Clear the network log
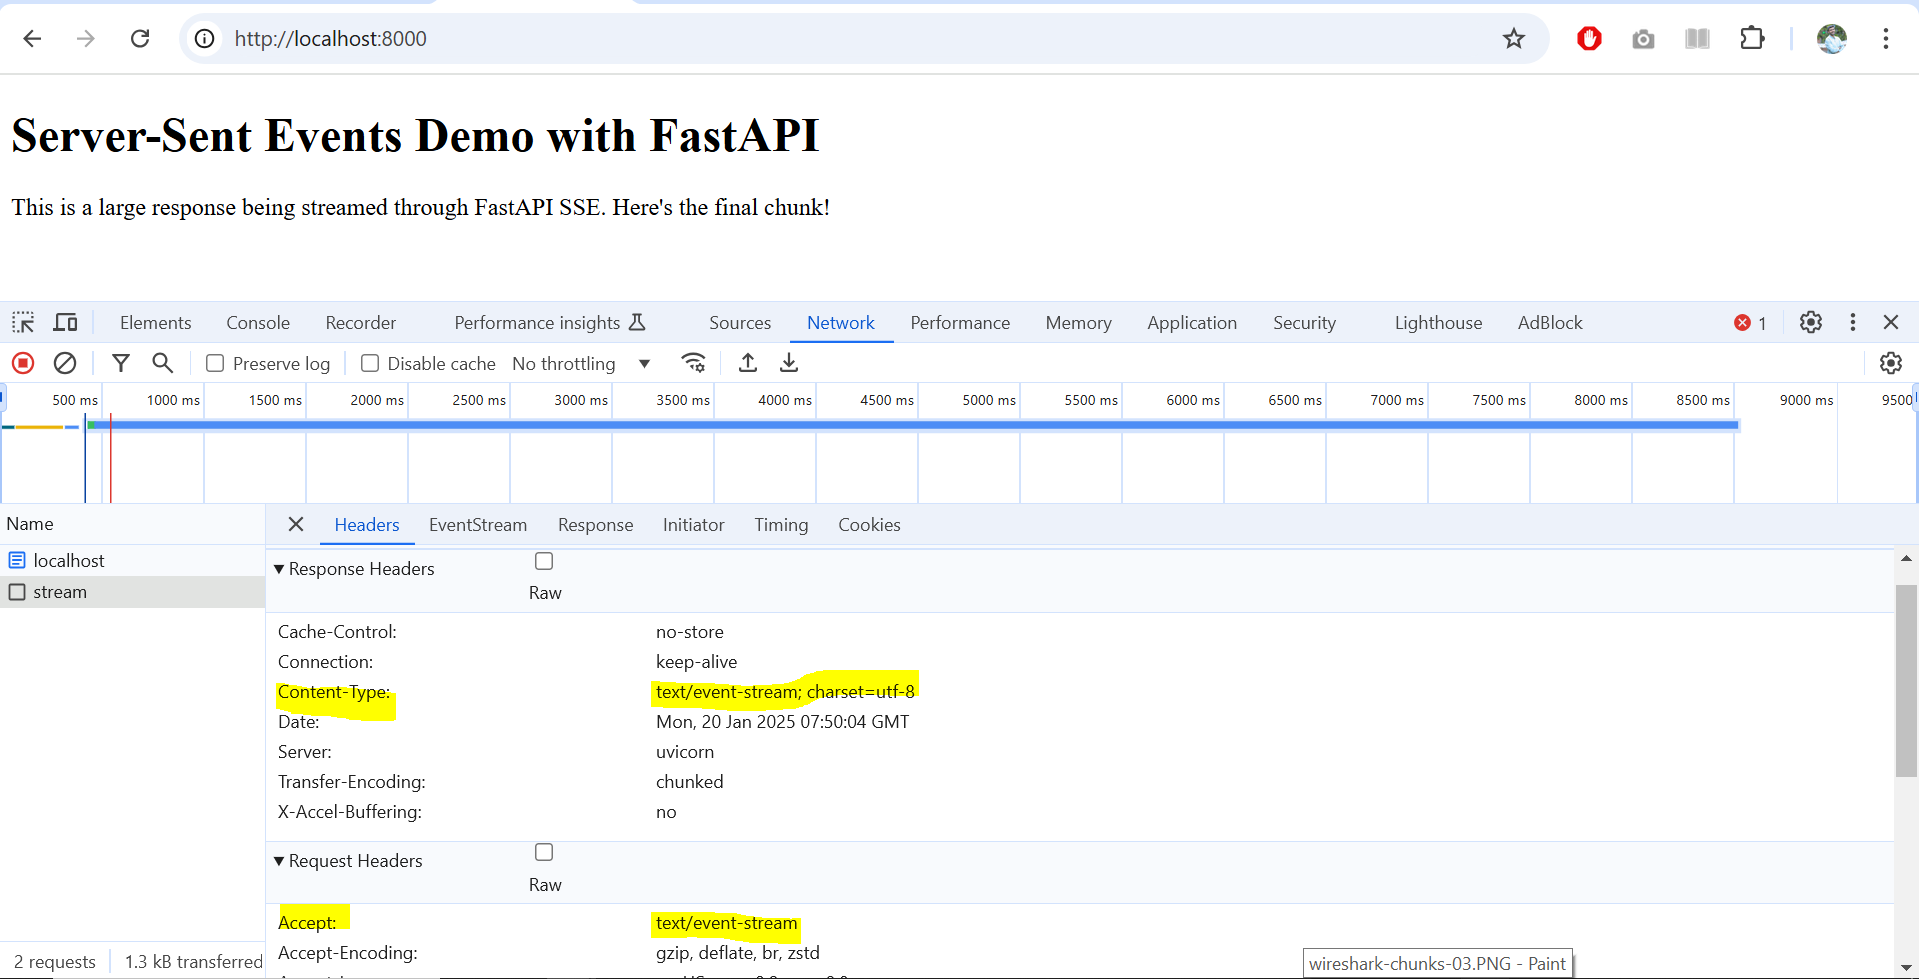 tap(65, 363)
